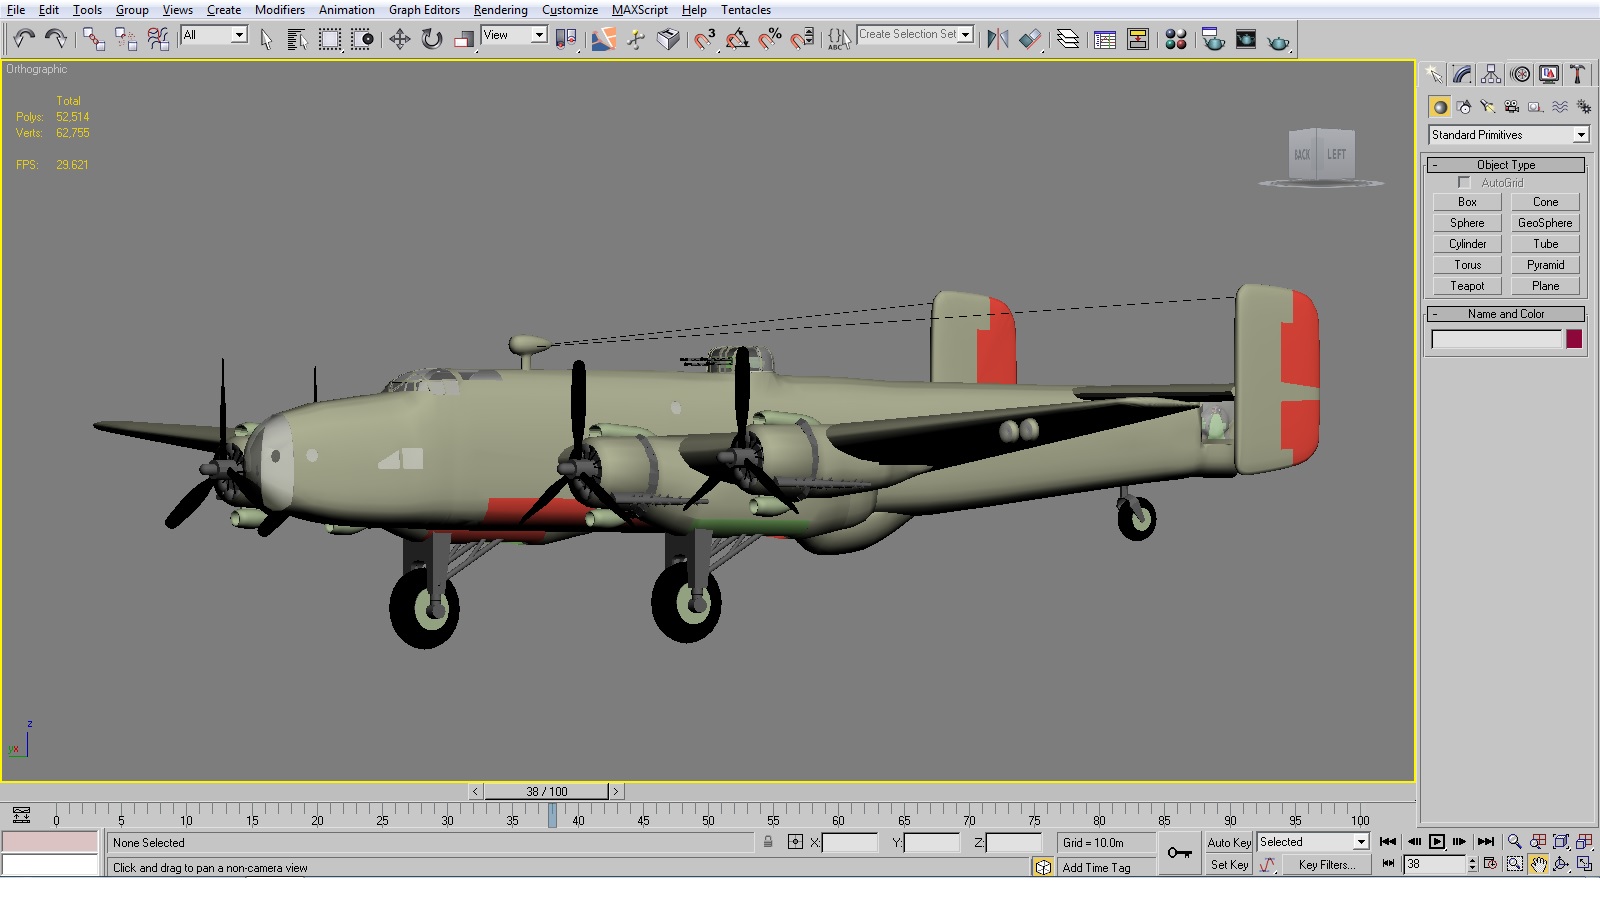Viewport: 1600px width, 900px height.
Task: Open Utilities panel hammer icon
Action: click(1578, 75)
